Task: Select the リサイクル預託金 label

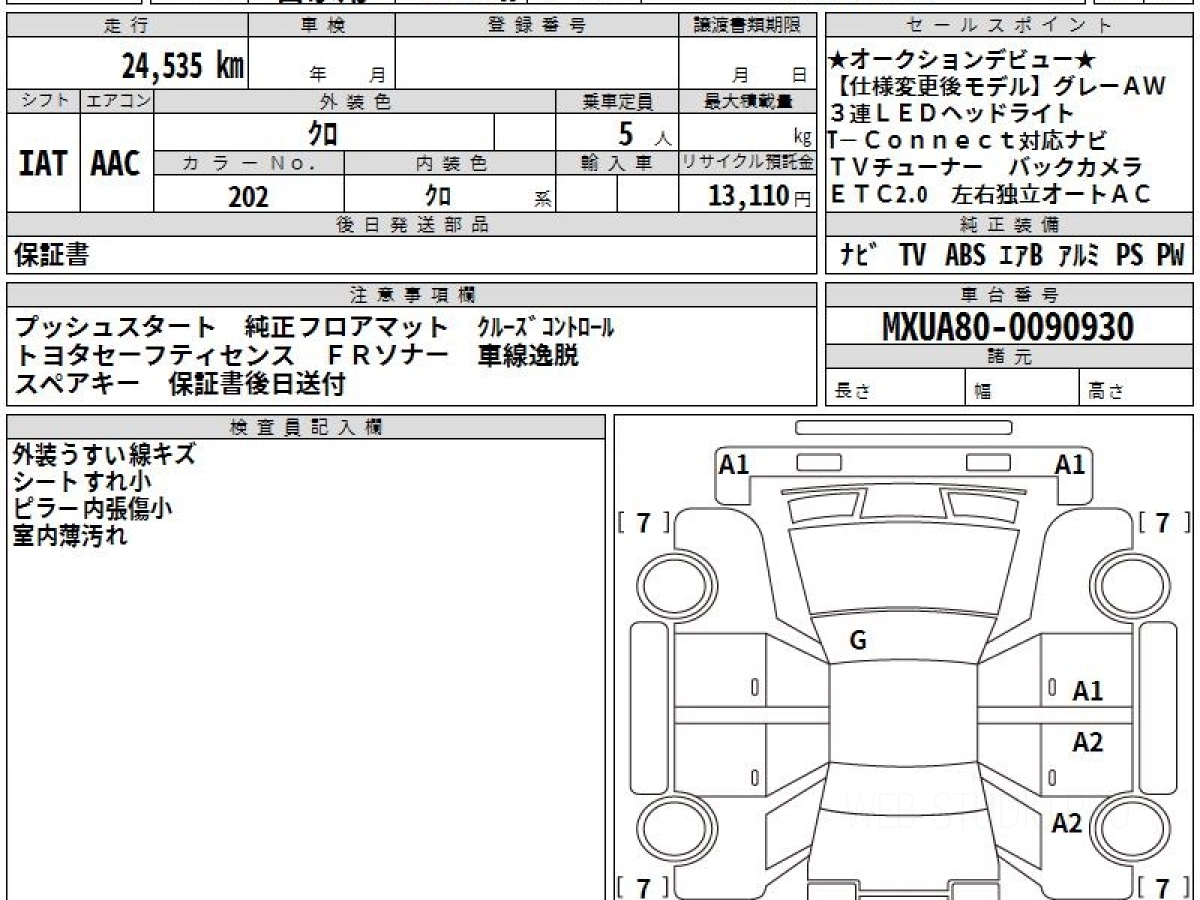Action: [747, 163]
